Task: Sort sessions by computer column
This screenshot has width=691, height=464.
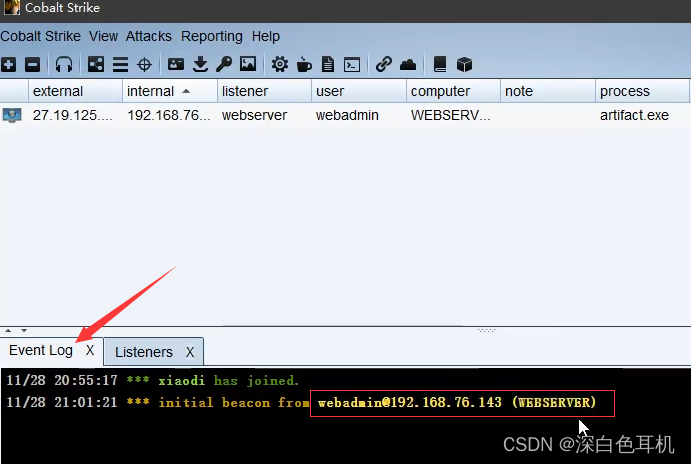Action: pos(453,91)
